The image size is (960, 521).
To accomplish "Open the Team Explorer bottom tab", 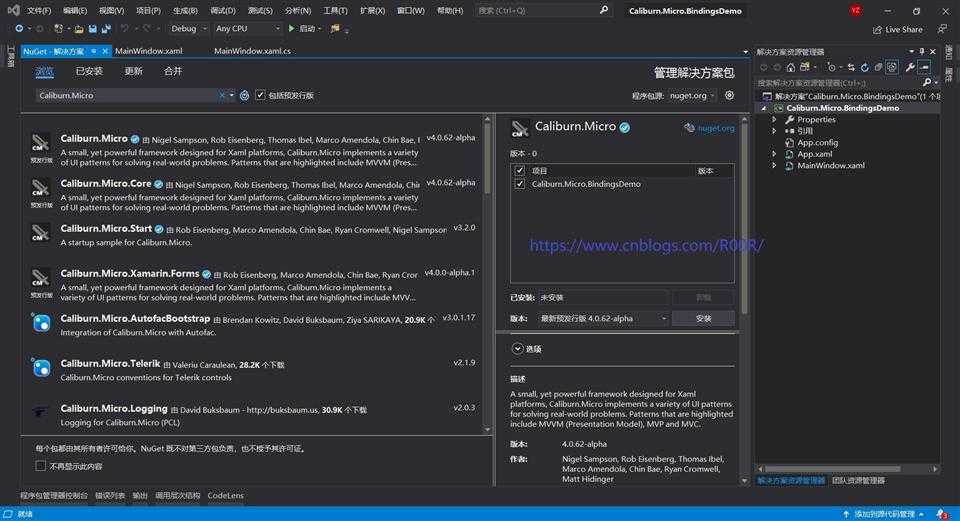I will pyautogui.click(x=858, y=481).
